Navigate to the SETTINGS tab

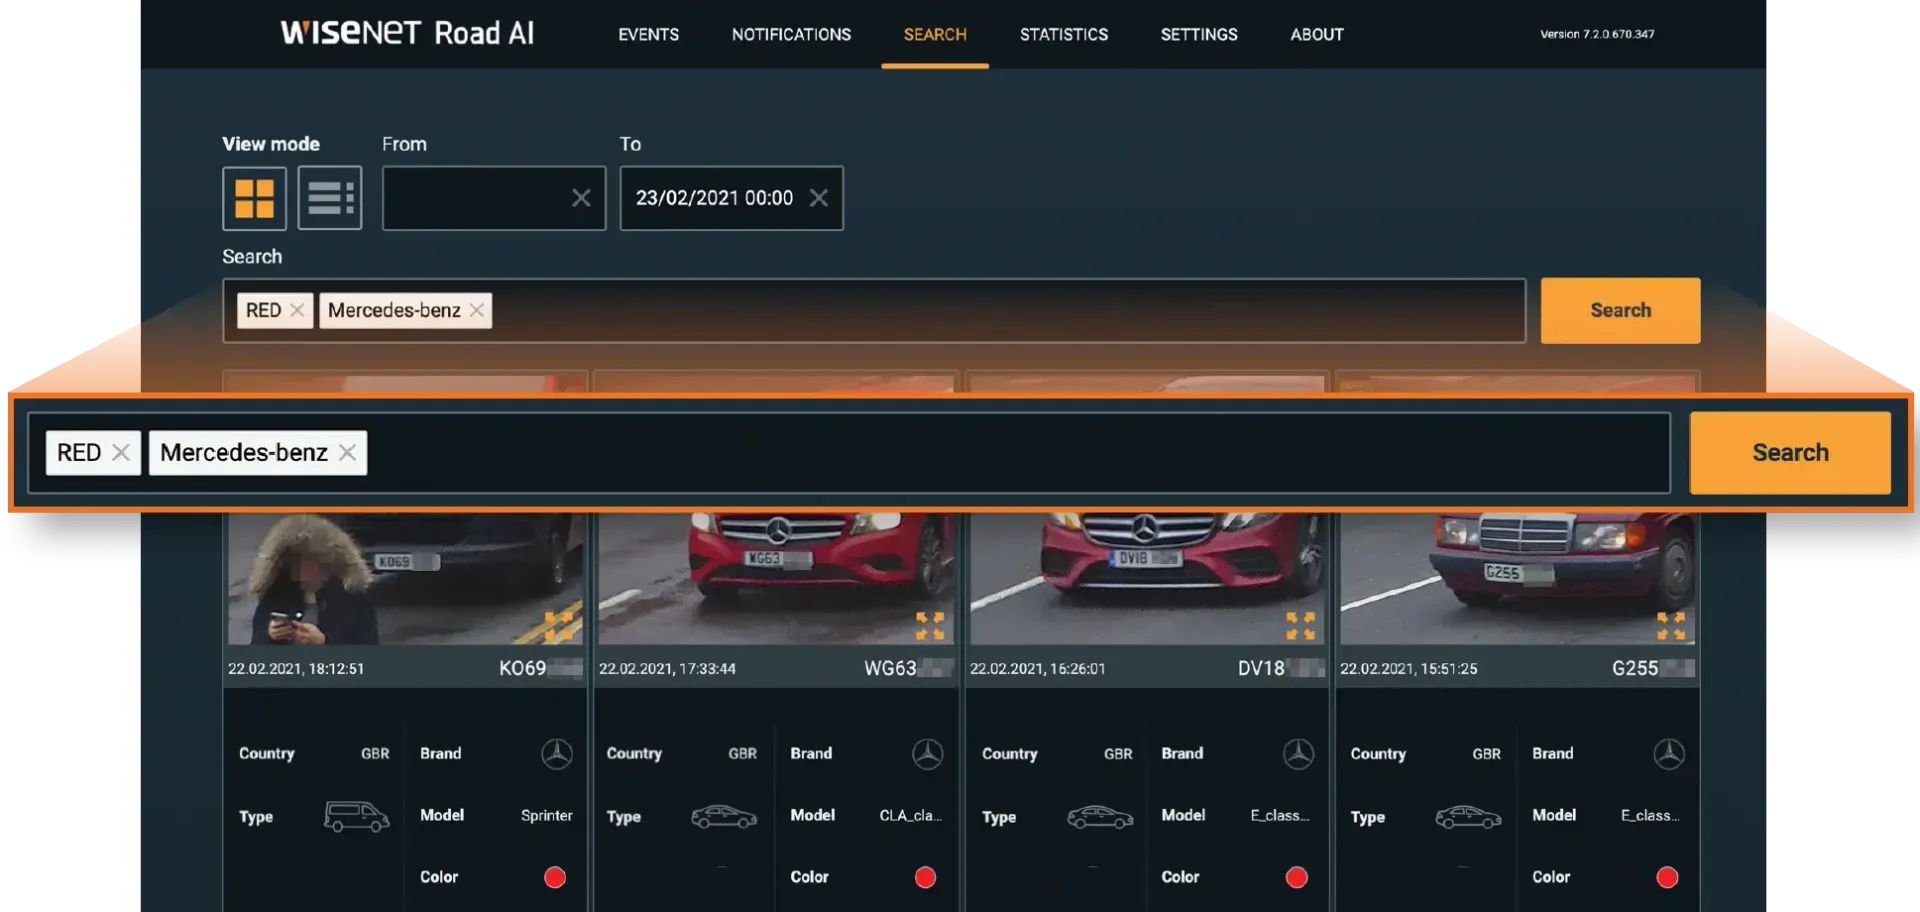[x=1199, y=34]
